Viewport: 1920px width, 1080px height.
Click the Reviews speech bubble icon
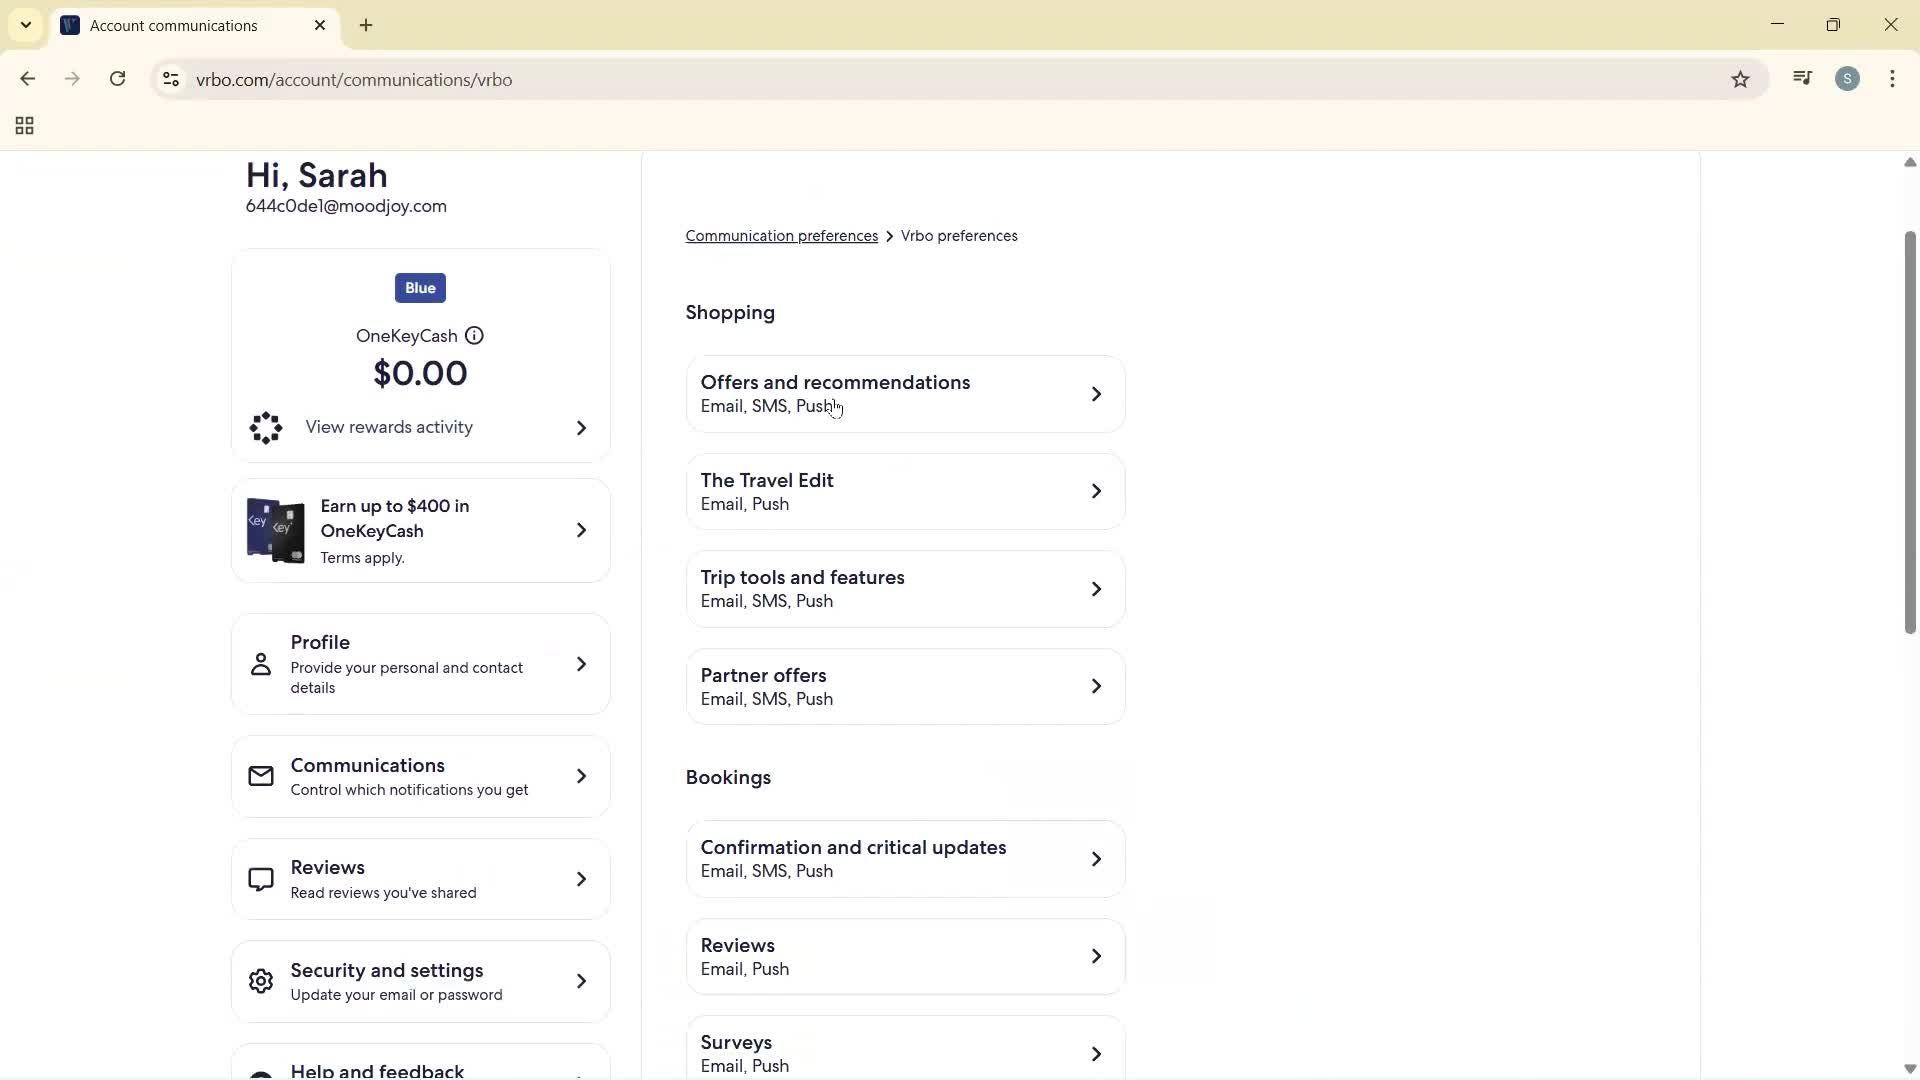tap(261, 880)
